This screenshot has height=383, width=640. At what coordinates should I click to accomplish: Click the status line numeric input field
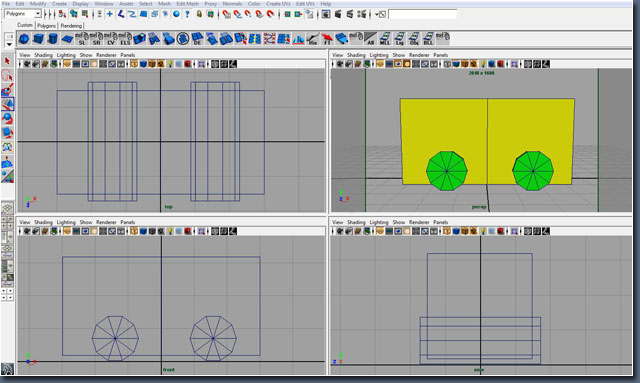click(x=422, y=14)
